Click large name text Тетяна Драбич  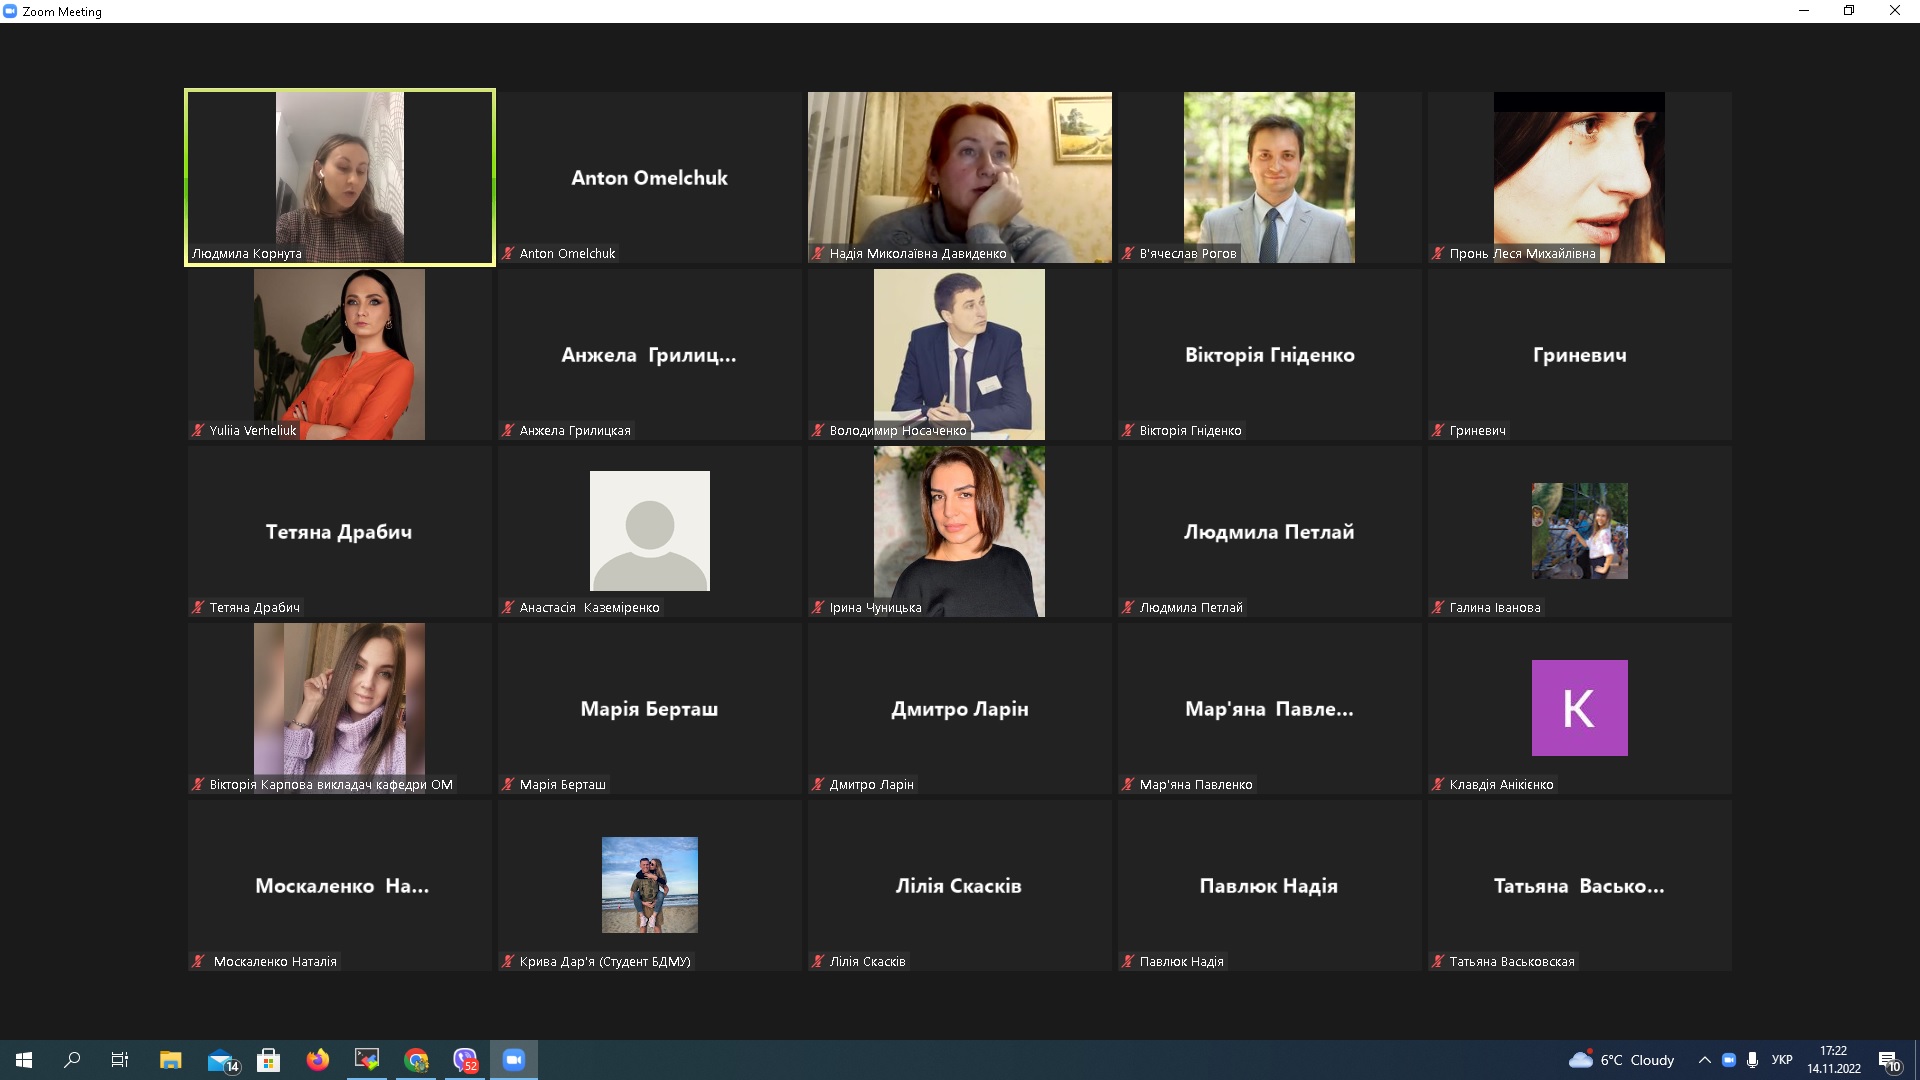coord(339,532)
